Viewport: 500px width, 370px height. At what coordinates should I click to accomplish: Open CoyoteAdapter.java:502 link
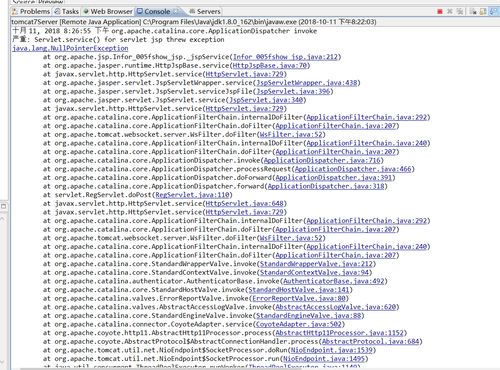tap(299, 325)
